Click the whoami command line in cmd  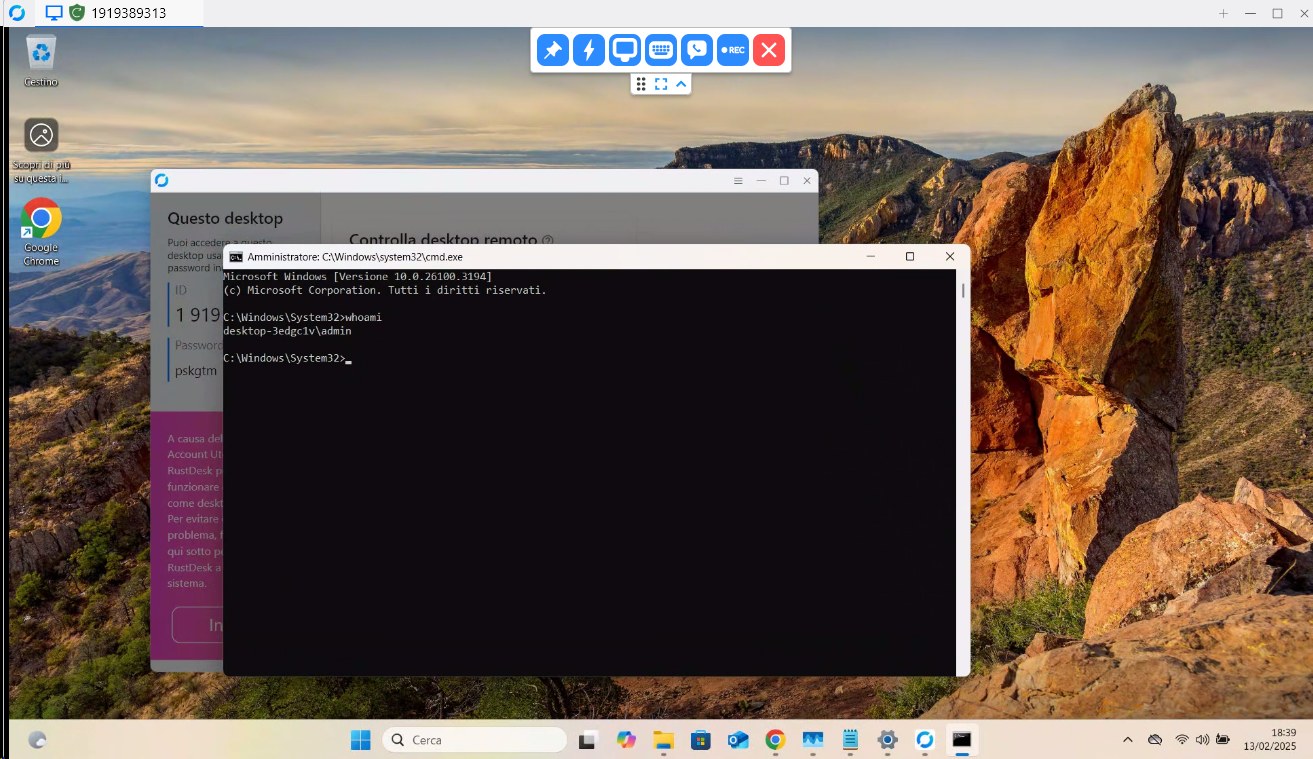click(x=303, y=317)
